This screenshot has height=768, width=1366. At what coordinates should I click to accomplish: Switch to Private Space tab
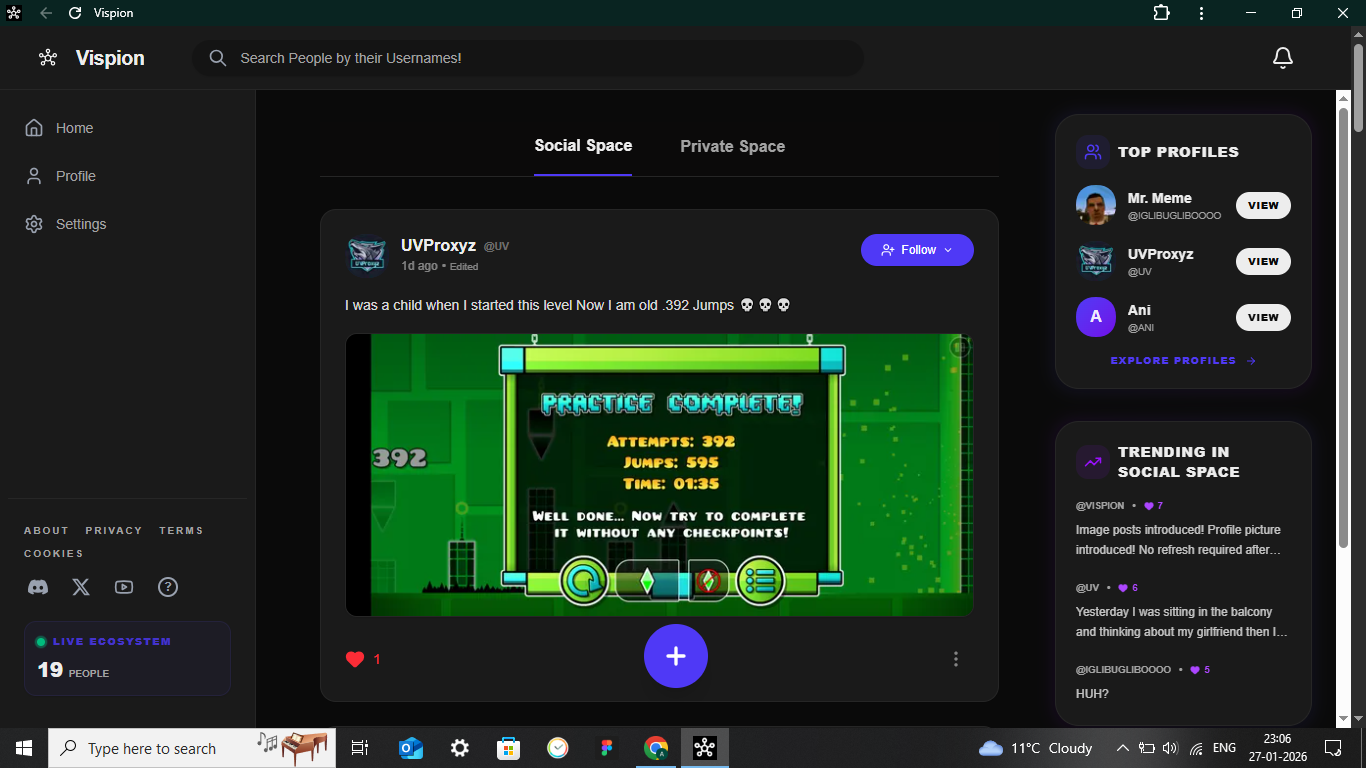pyautogui.click(x=733, y=146)
